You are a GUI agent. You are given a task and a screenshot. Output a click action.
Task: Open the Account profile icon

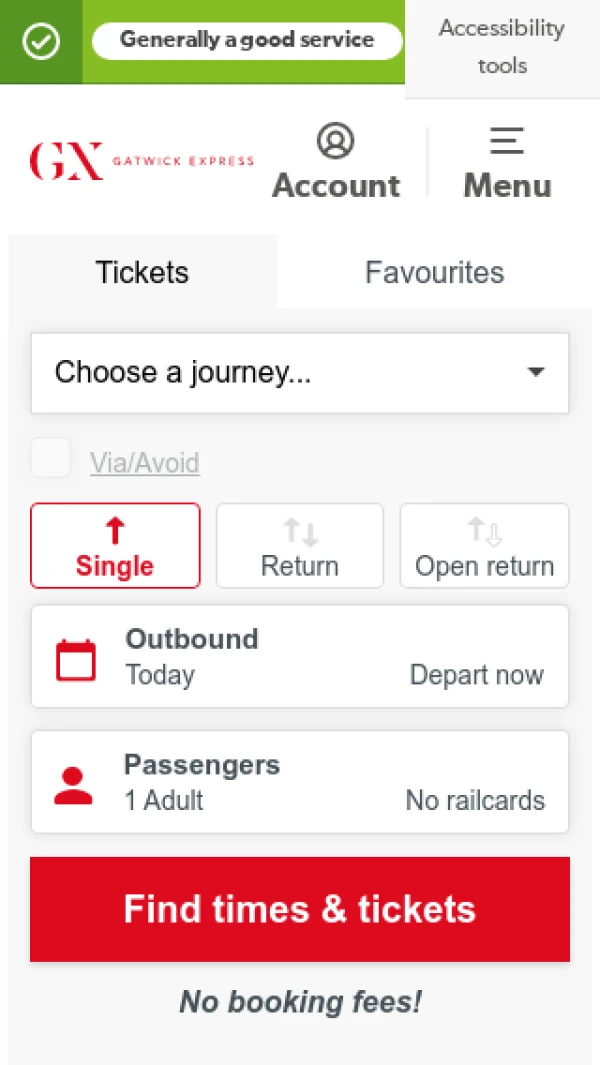335,141
